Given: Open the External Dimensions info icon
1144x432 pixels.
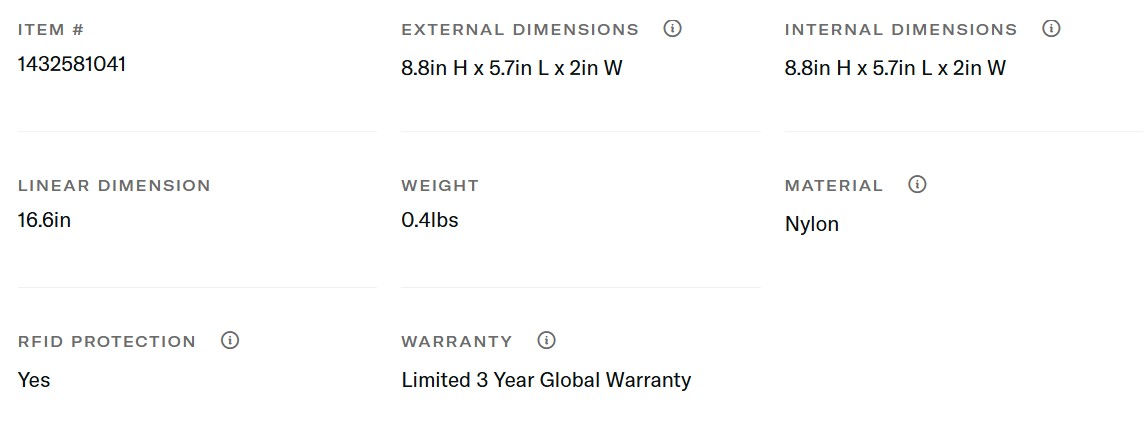Looking at the screenshot, I should tap(672, 28).
